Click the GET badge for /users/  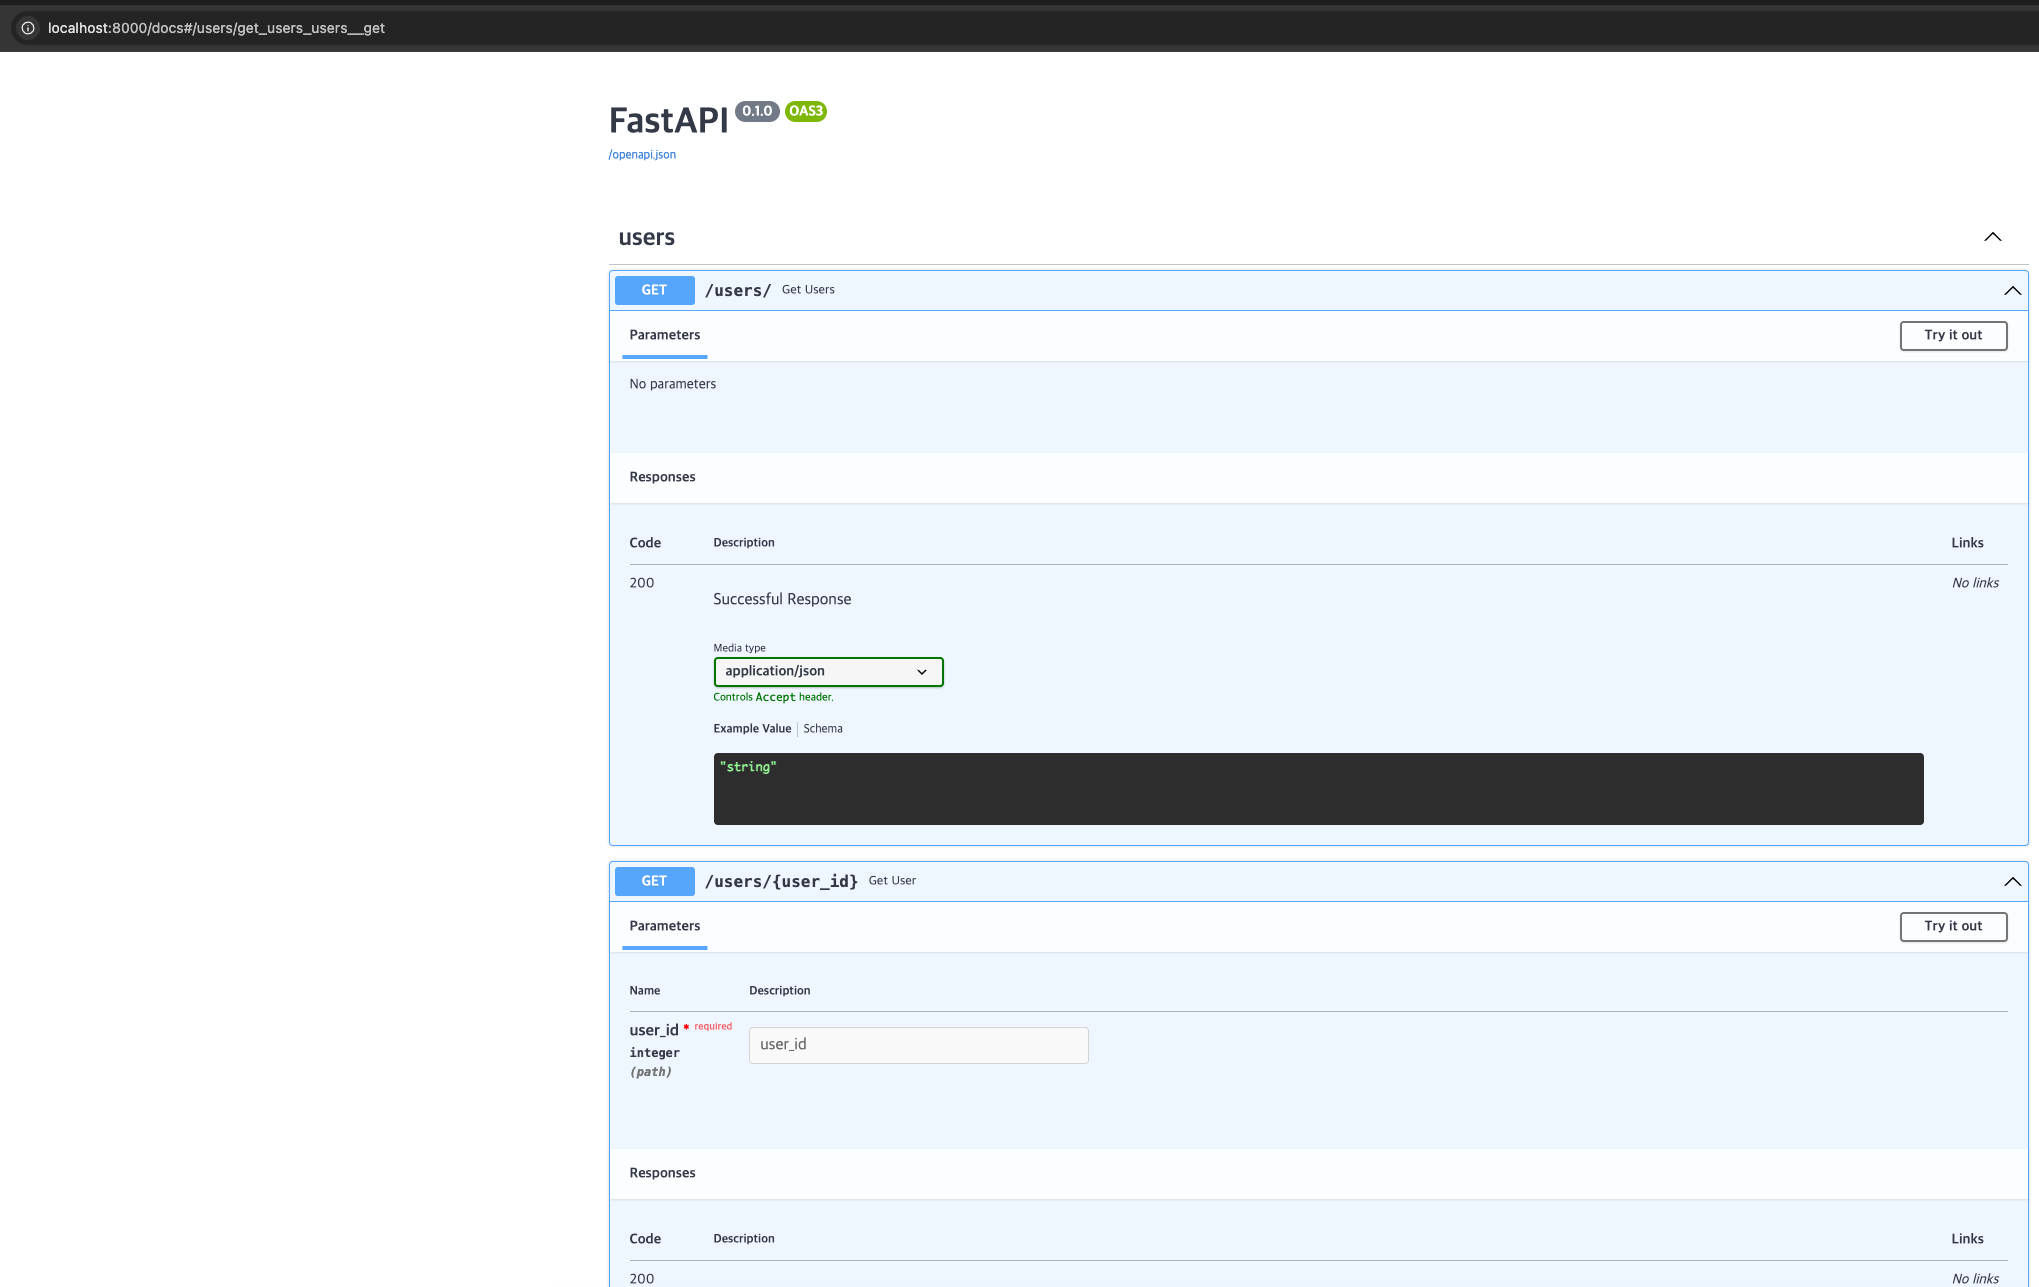[x=654, y=290]
